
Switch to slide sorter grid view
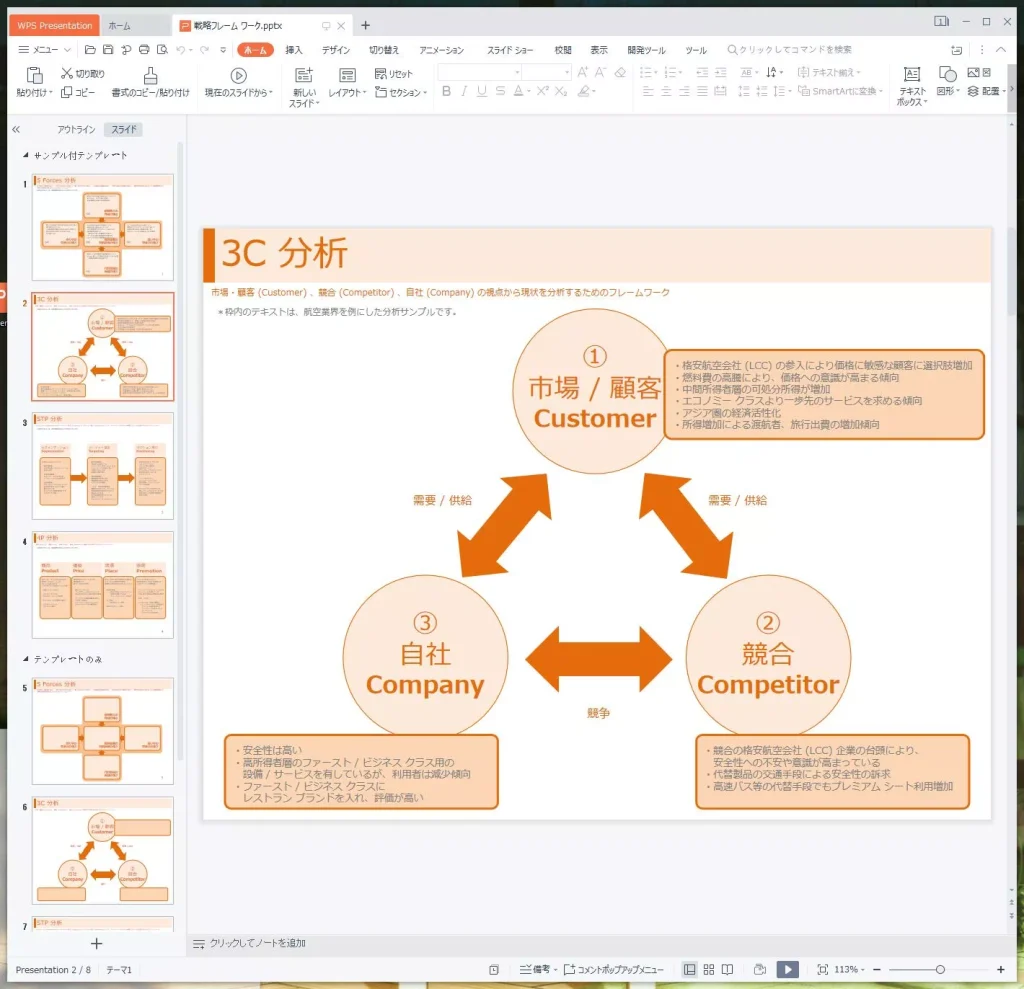[x=708, y=969]
